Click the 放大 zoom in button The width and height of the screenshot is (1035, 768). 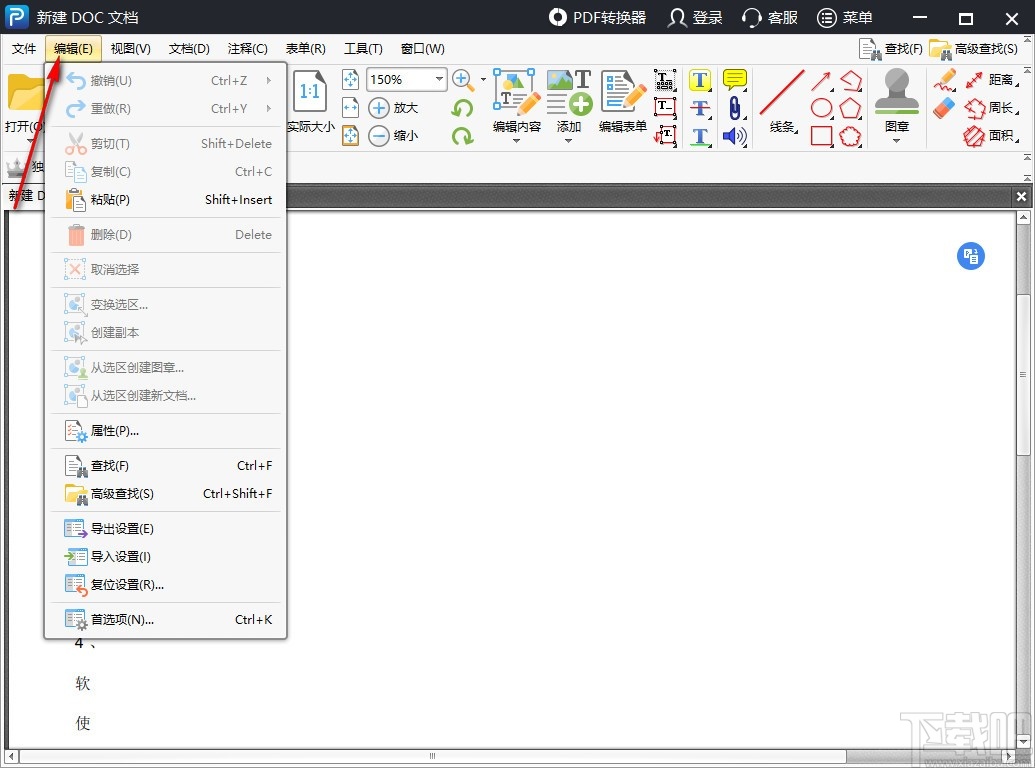pos(394,108)
